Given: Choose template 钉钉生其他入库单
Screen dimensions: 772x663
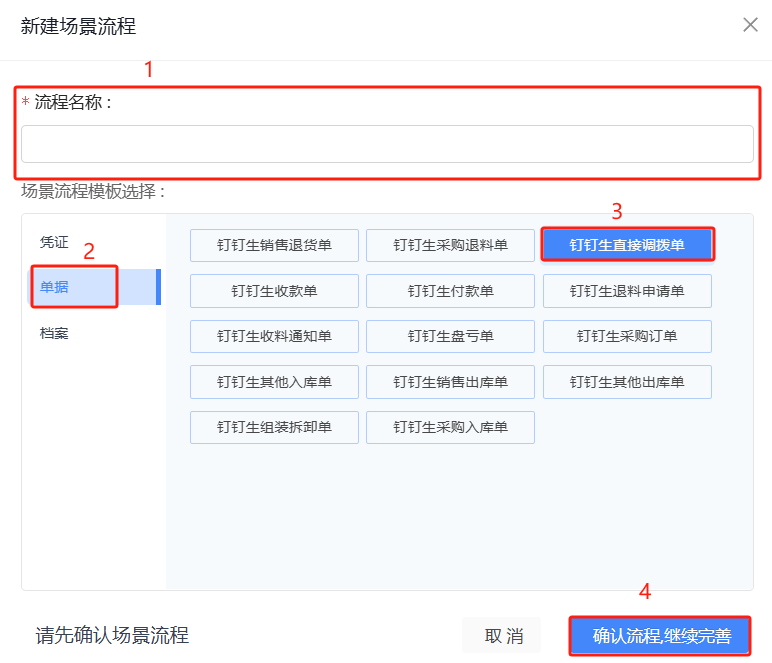Looking at the screenshot, I should (274, 382).
